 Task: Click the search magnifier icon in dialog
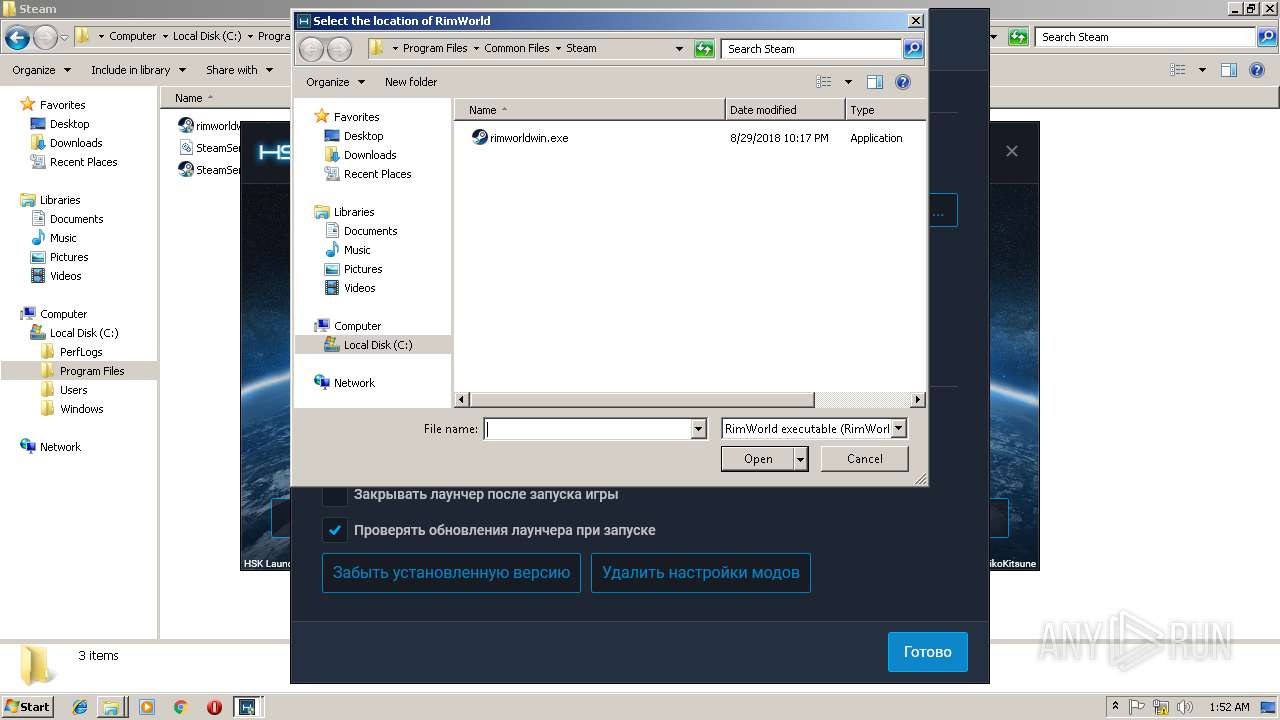pos(912,48)
